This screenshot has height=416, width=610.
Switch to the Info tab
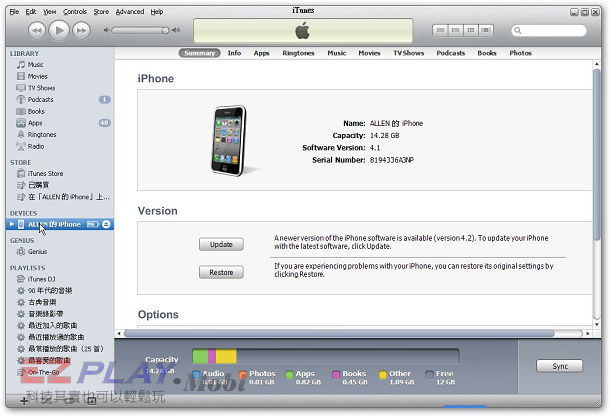click(234, 53)
